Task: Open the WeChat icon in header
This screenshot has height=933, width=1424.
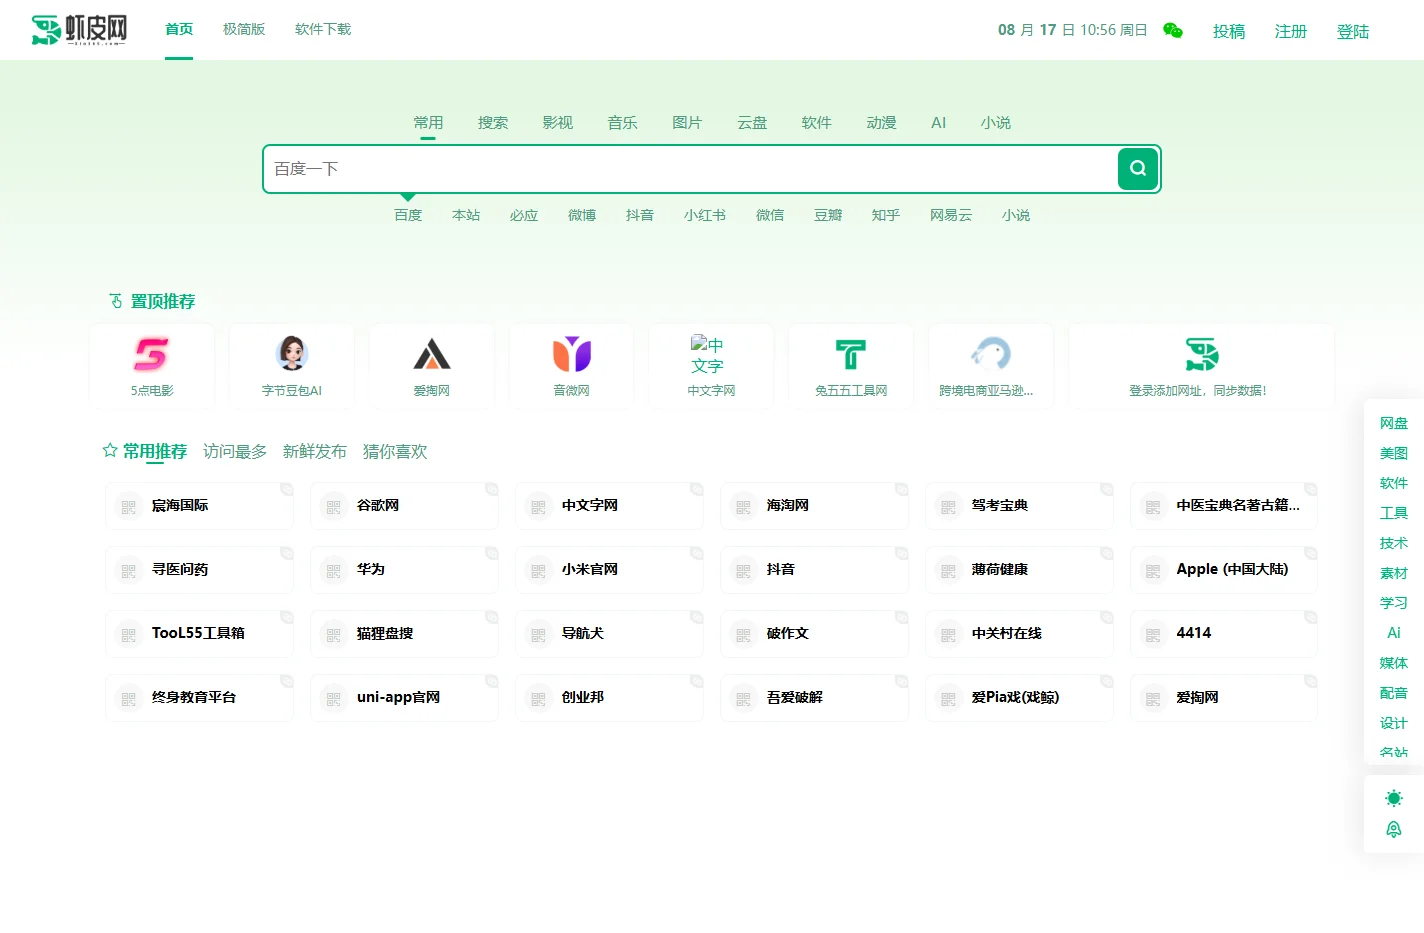Action: (x=1173, y=31)
